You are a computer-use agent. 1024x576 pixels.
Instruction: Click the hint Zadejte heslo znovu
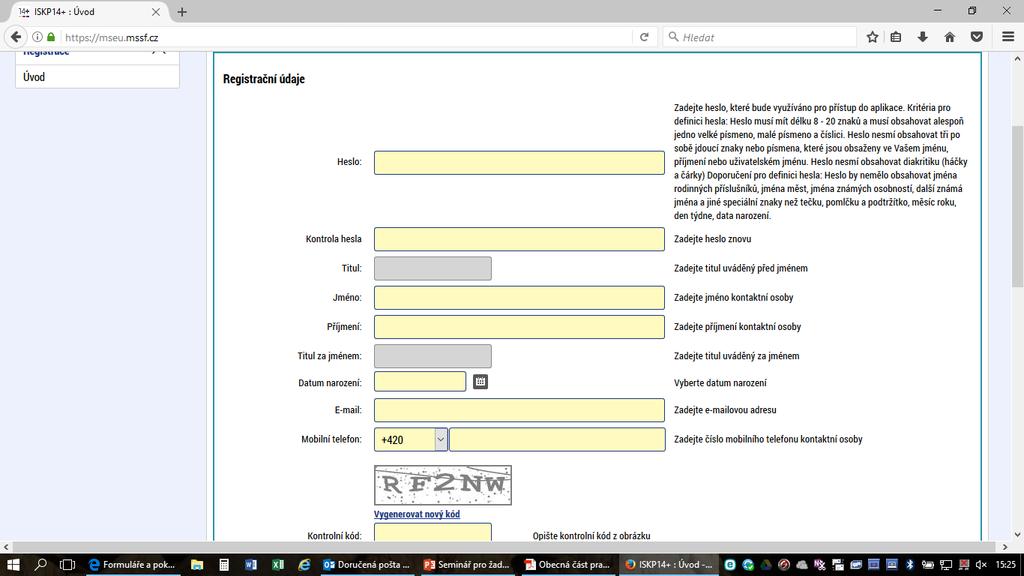pyautogui.click(x=712, y=239)
